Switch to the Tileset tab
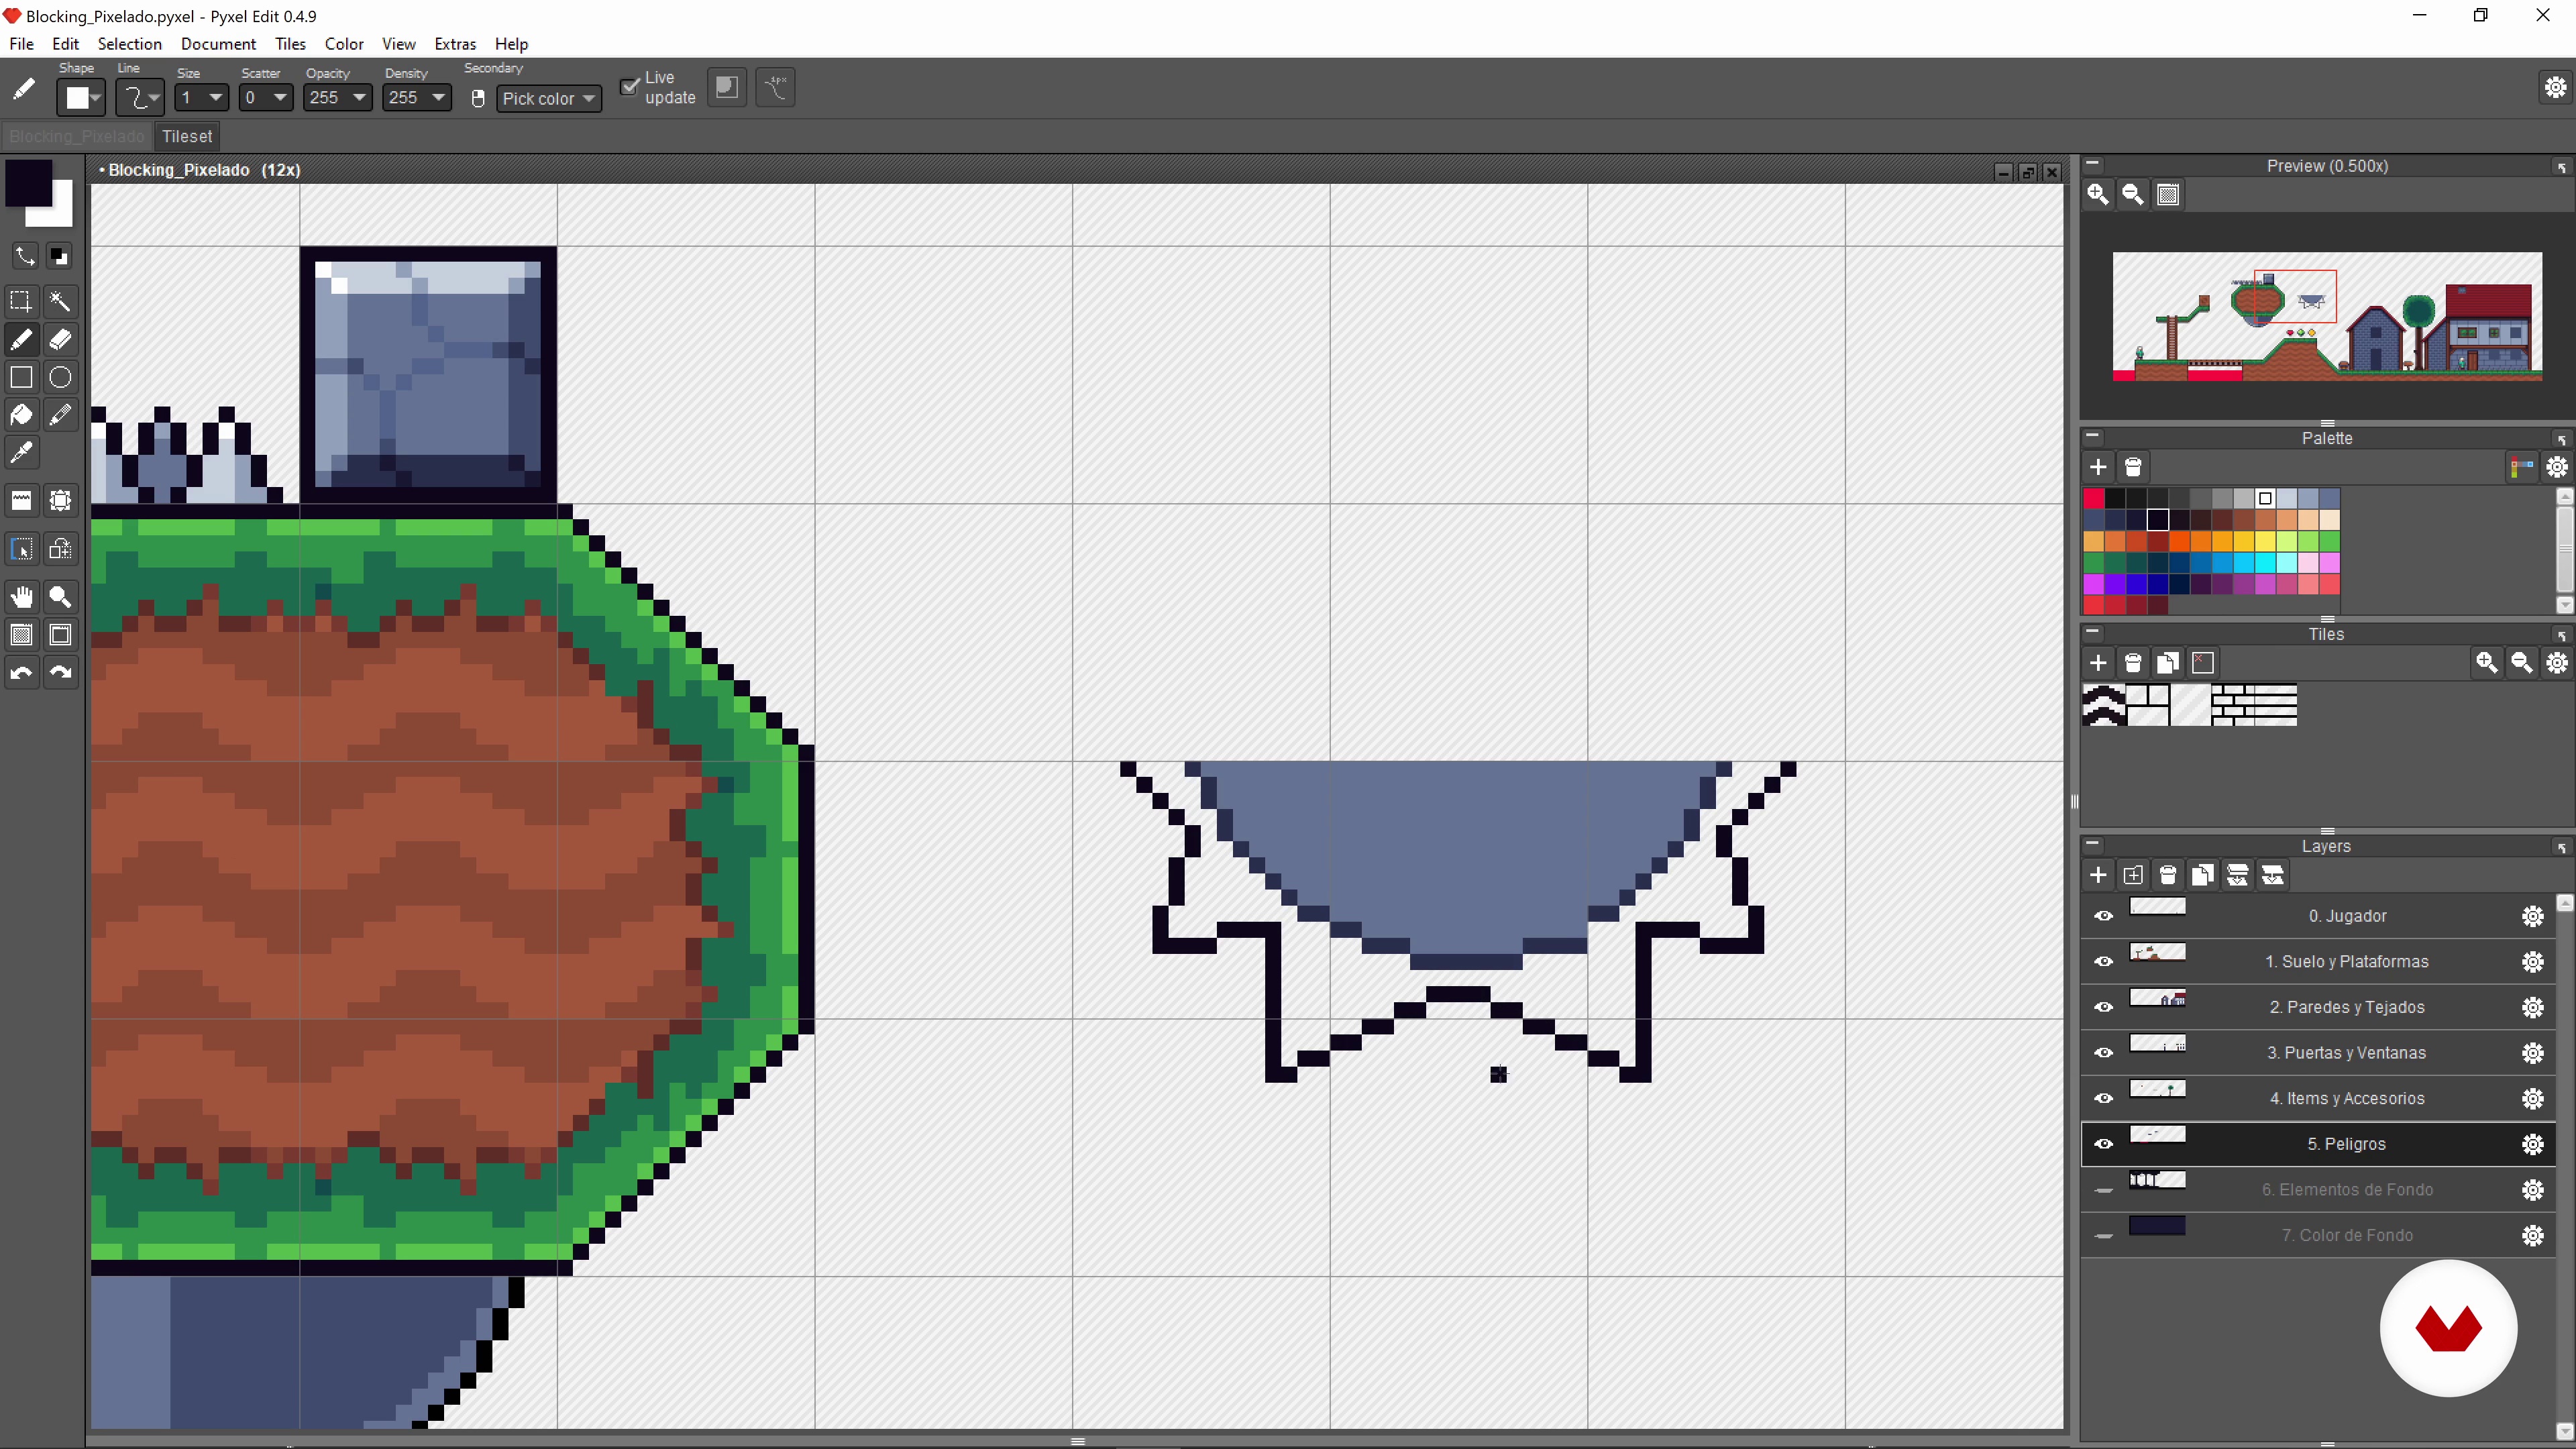Viewport: 2576px width, 1449px height. (187, 136)
